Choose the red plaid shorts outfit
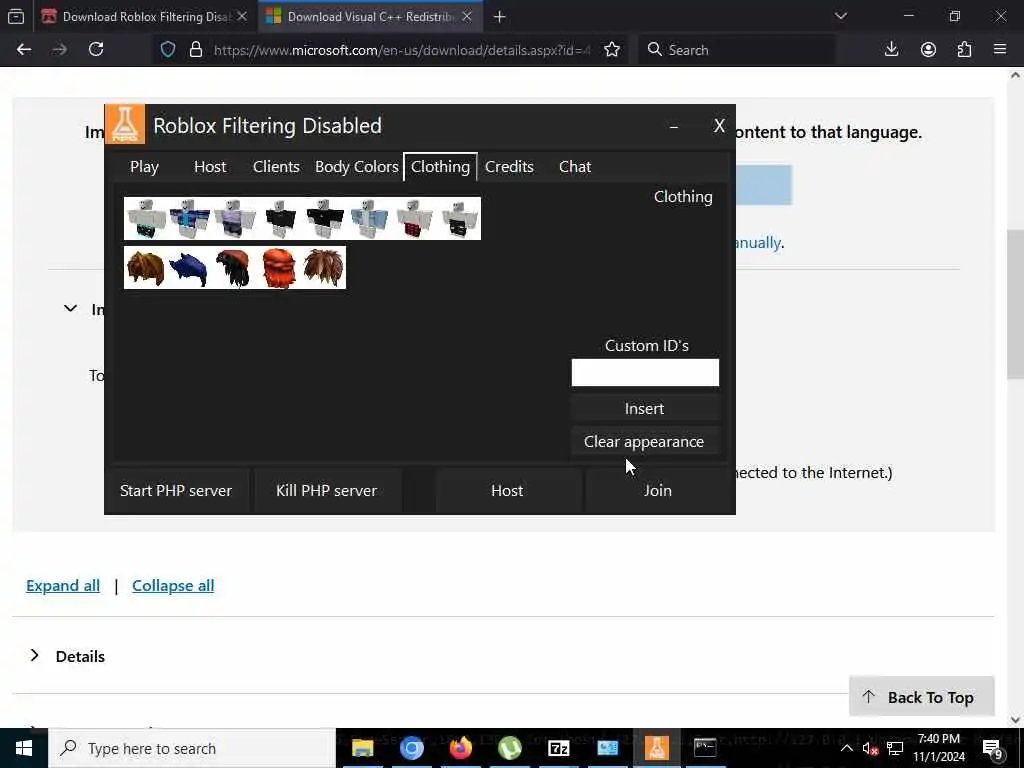Viewport: 1024px width, 768px height. click(414, 219)
